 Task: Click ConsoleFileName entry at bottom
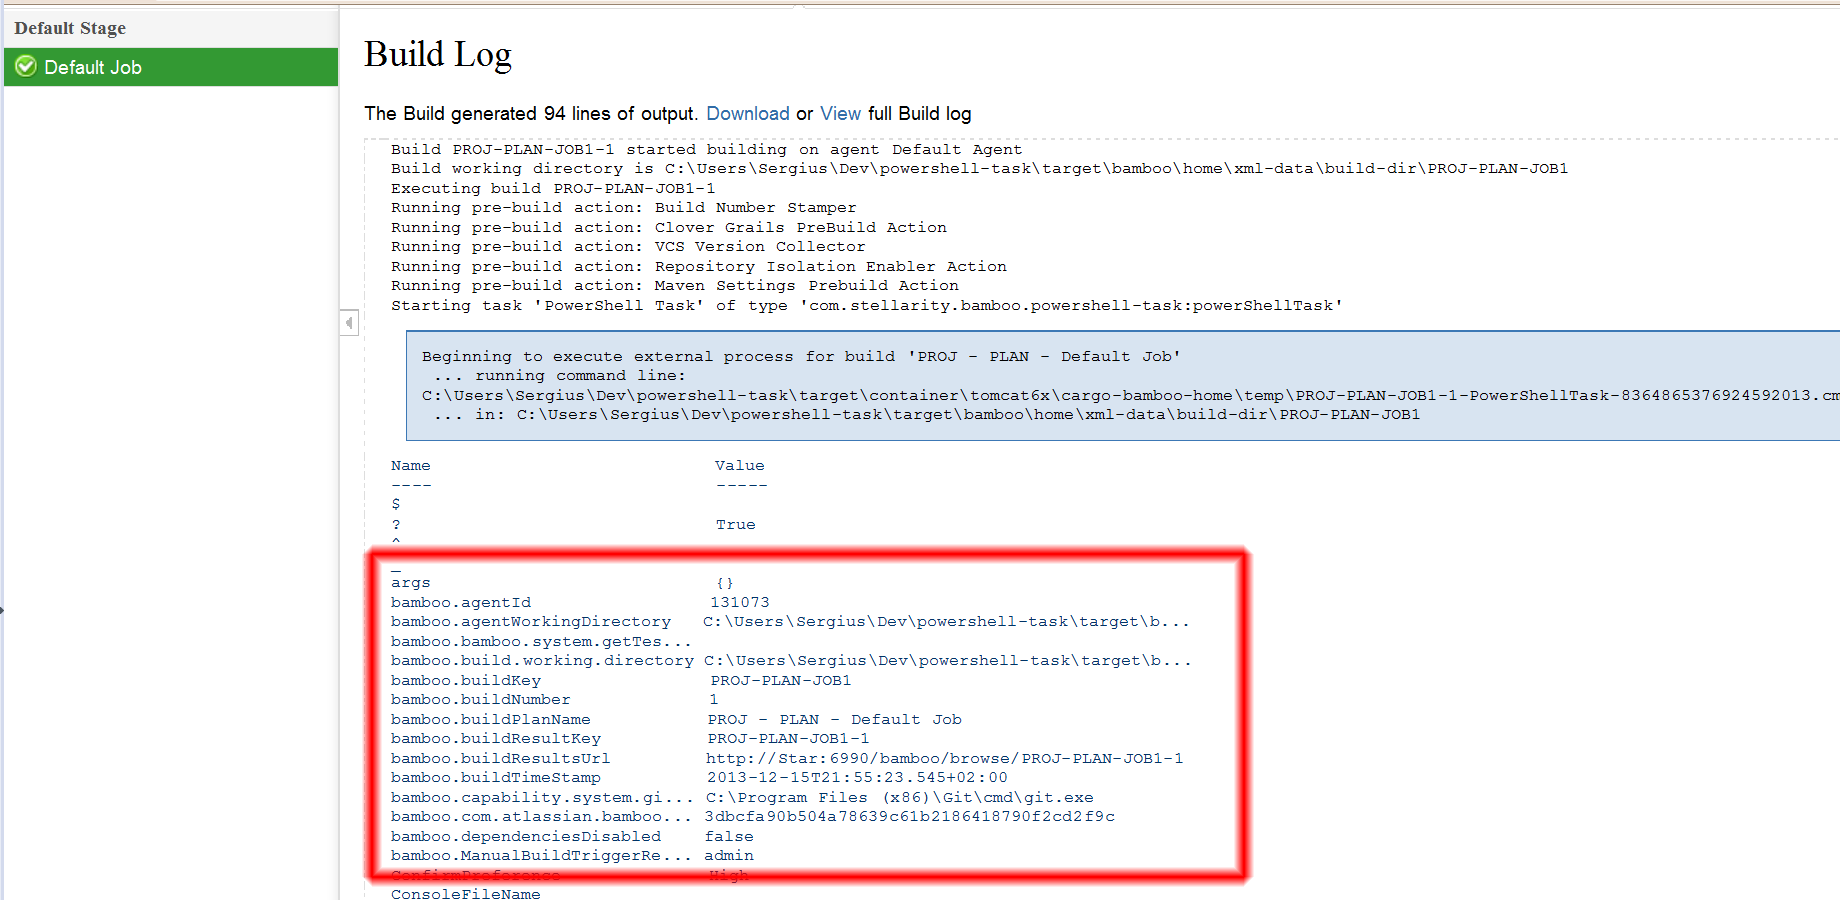pyautogui.click(x=466, y=893)
